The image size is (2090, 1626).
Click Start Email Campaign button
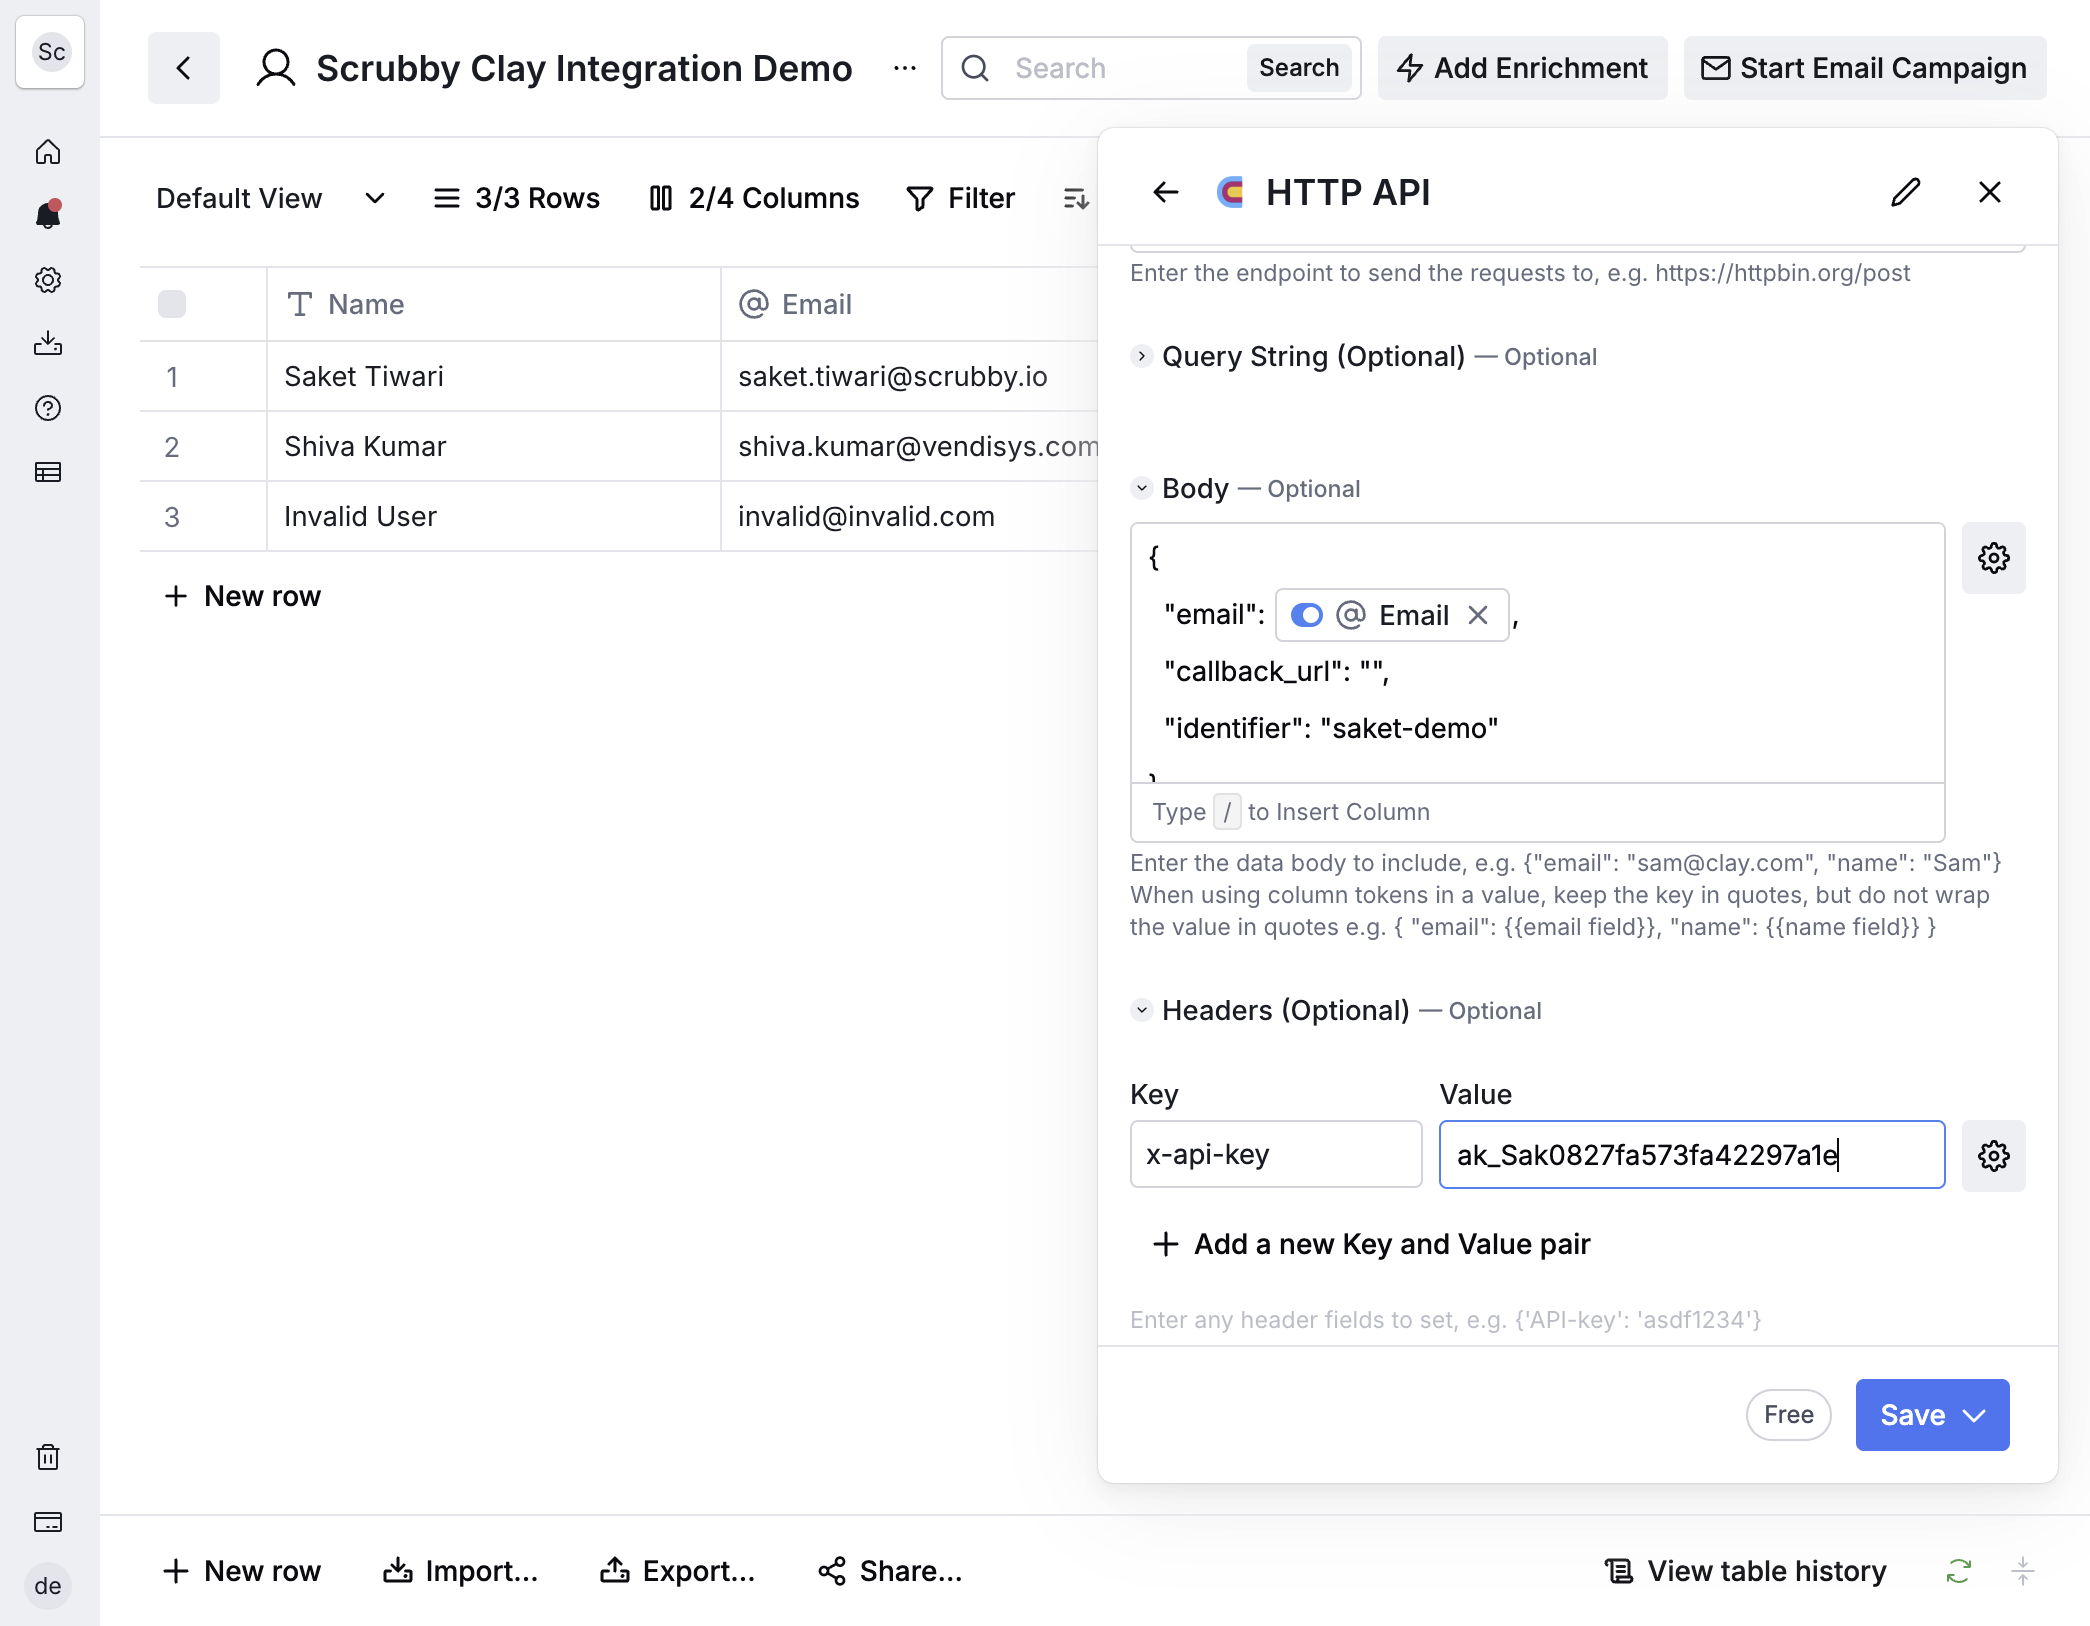(x=1864, y=68)
